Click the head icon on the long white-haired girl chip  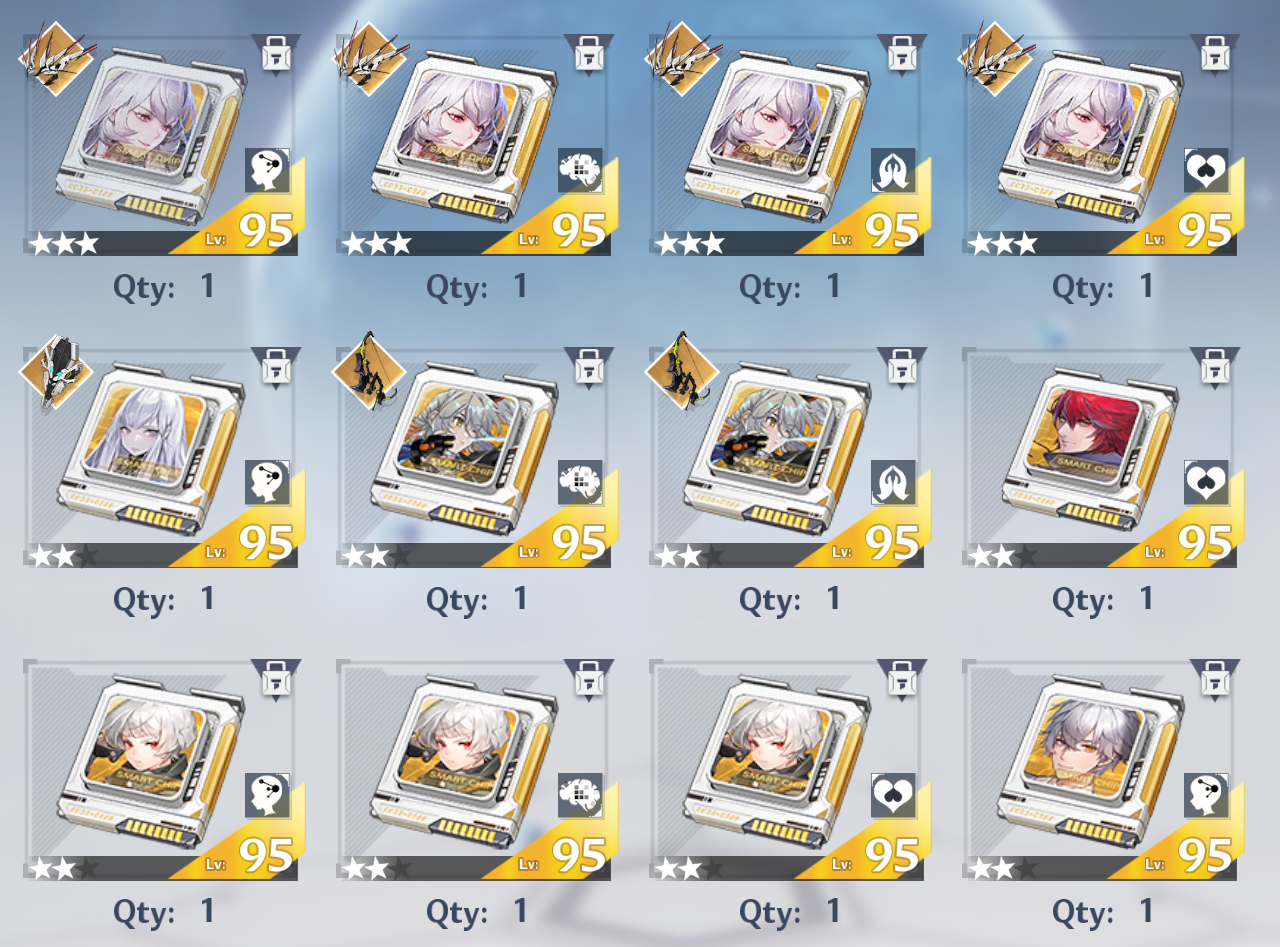click(x=267, y=482)
